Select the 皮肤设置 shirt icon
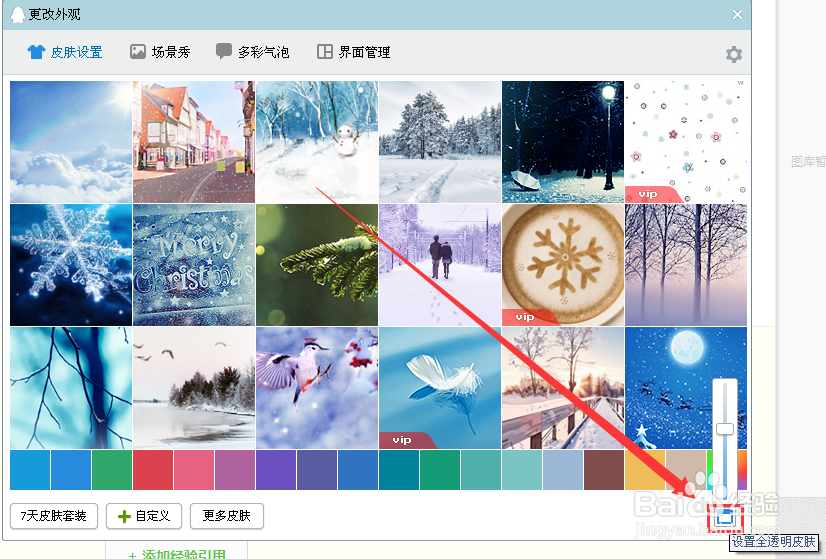The height and width of the screenshot is (559, 826). click(36, 52)
